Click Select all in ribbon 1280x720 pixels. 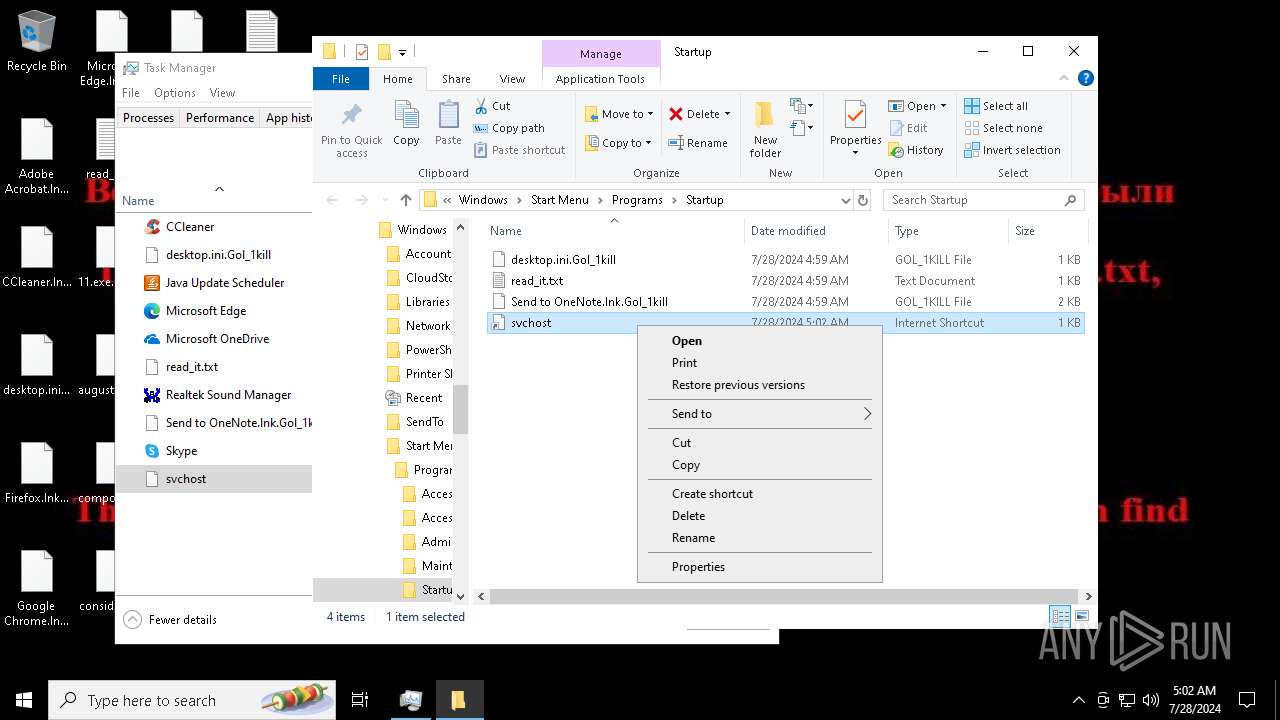(996, 106)
